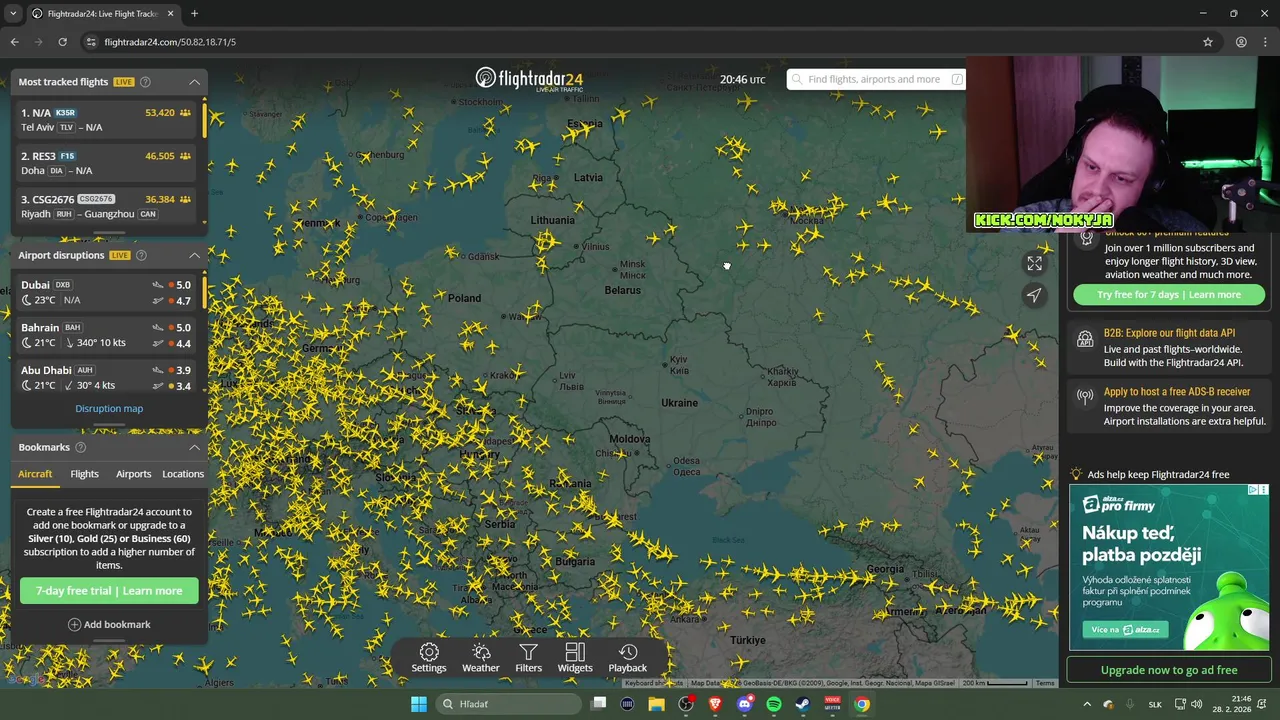This screenshot has height=720, width=1280.
Task: Open the Bahrain BAH disruption row
Action: point(106,335)
